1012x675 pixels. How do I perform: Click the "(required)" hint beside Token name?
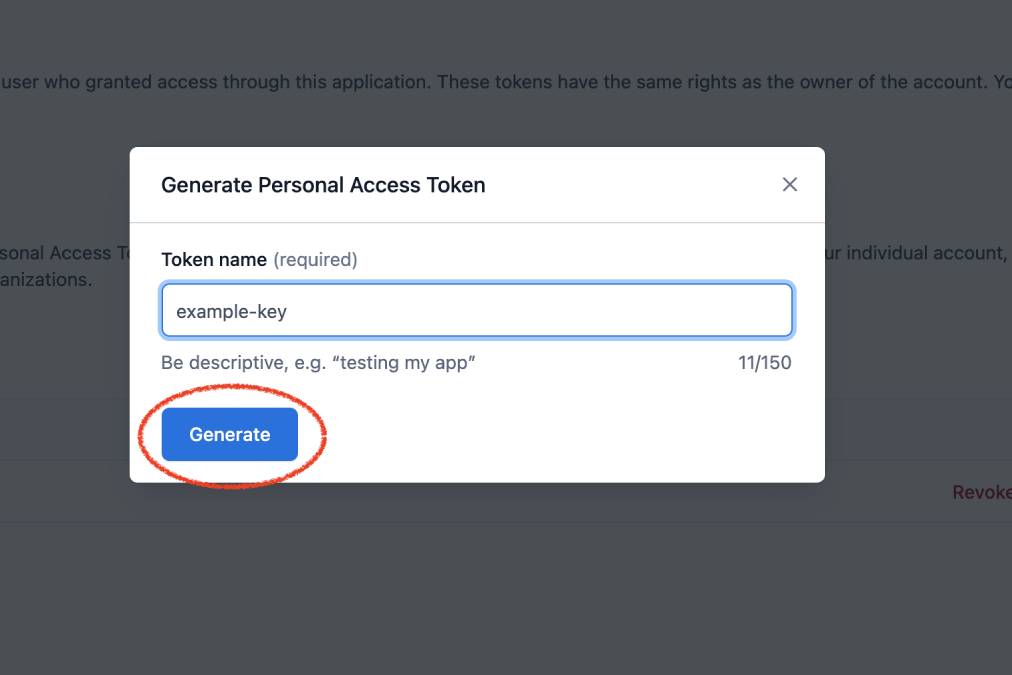click(x=315, y=259)
